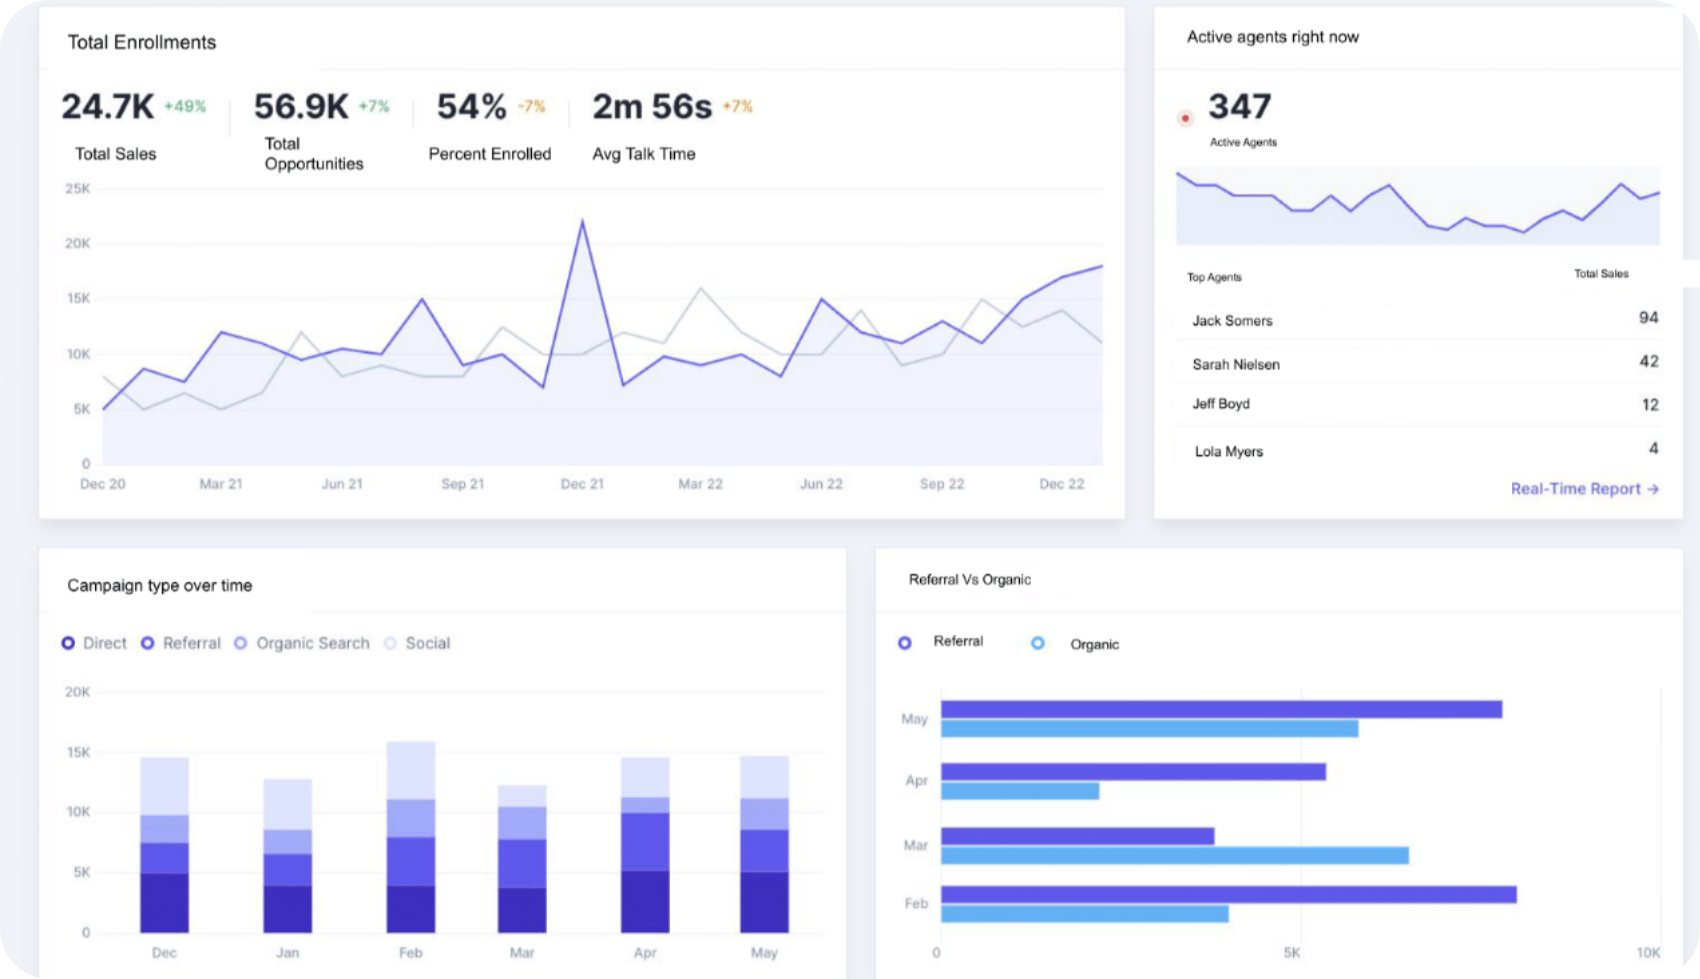Click the Mar Organic horizontal bar
This screenshot has height=979, width=1700.
[x=1175, y=856]
